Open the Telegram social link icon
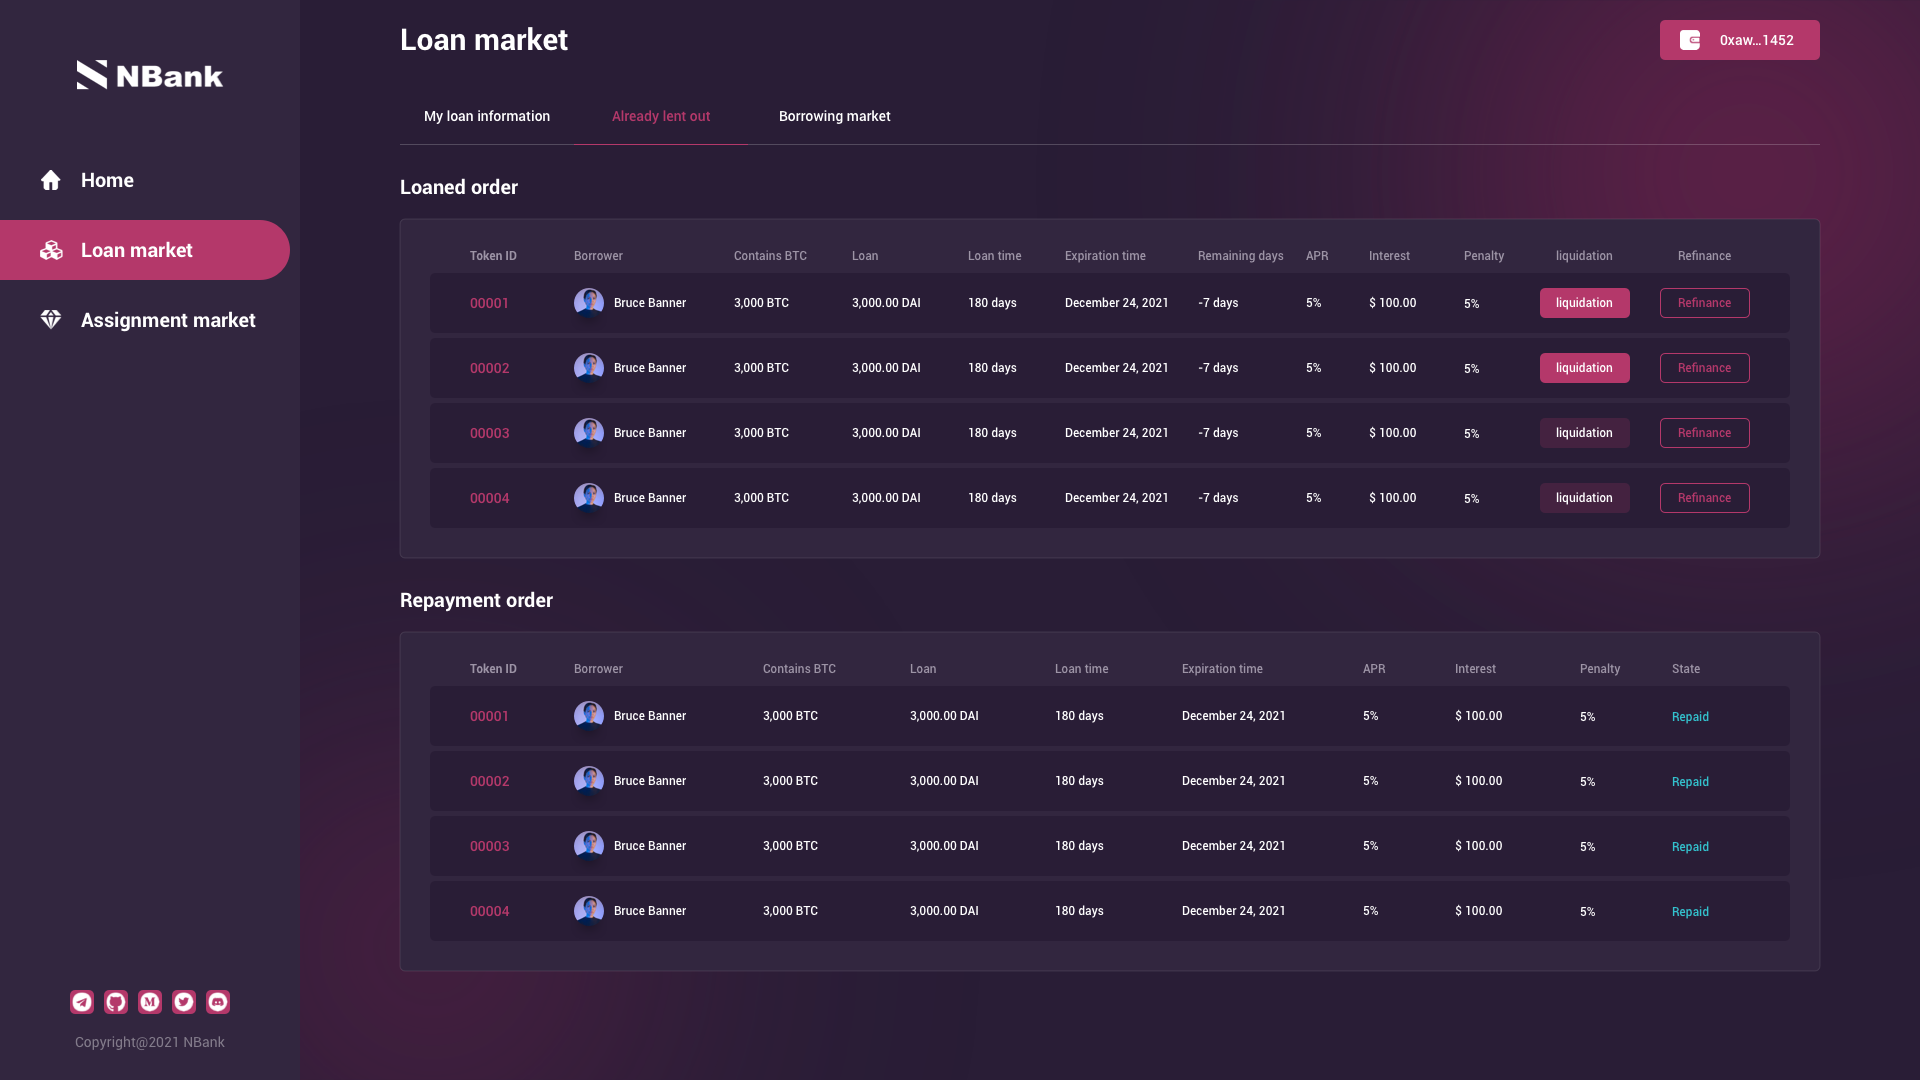The height and width of the screenshot is (1080, 1920). pos(82,1002)
